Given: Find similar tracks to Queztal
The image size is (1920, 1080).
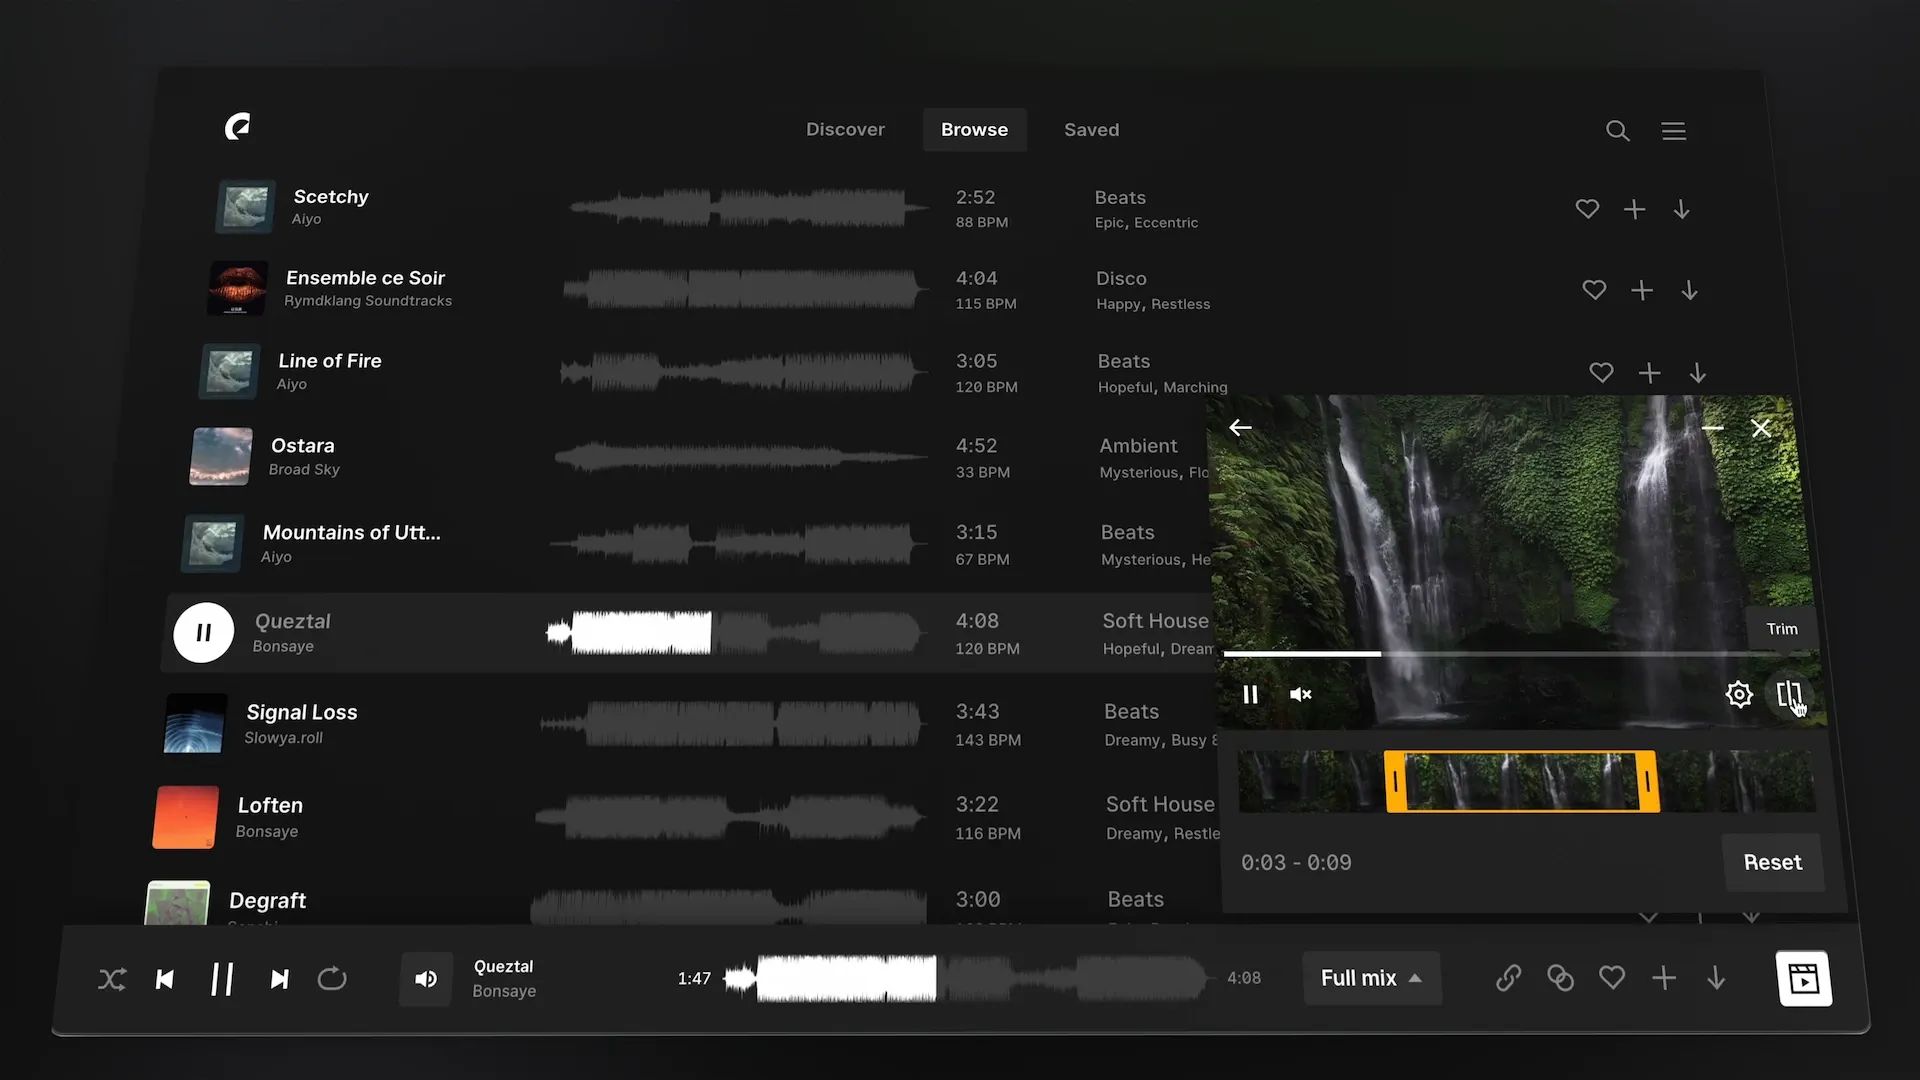Looking at the screenshot, I should pyautogui.click(x=1561, y=978).
